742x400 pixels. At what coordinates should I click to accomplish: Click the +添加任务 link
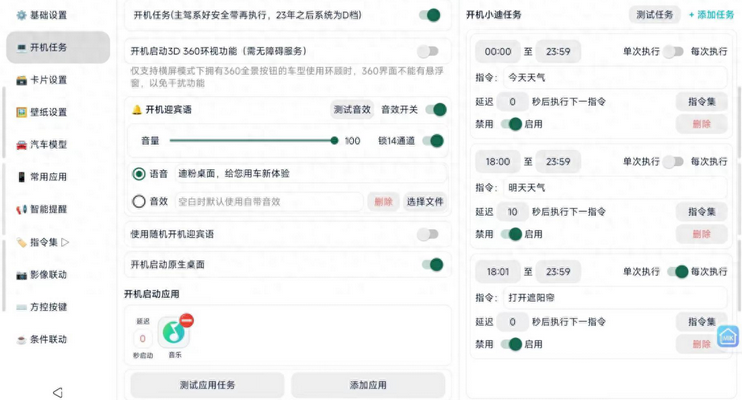point(711,15)
